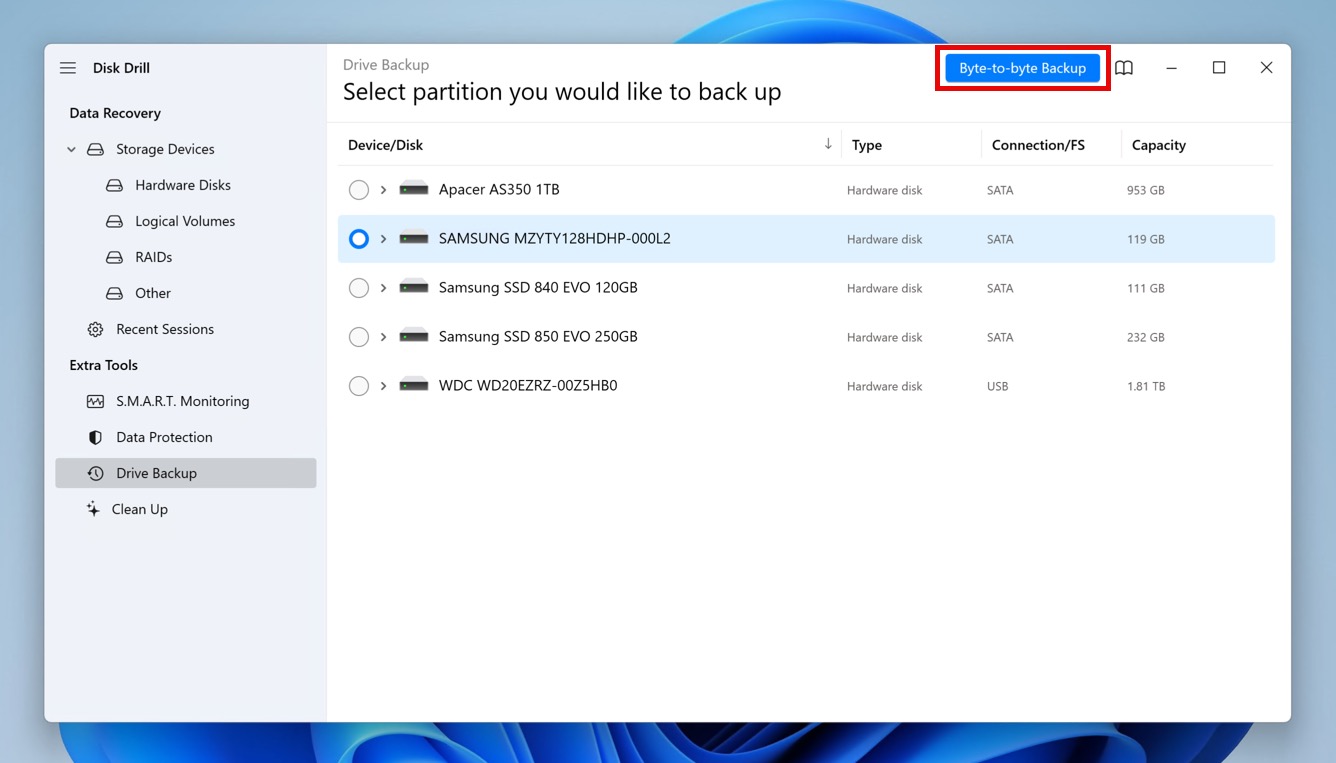Open the RAIDs section
Viewport: 1336px width, 763px height.
(x=154, y=257)
